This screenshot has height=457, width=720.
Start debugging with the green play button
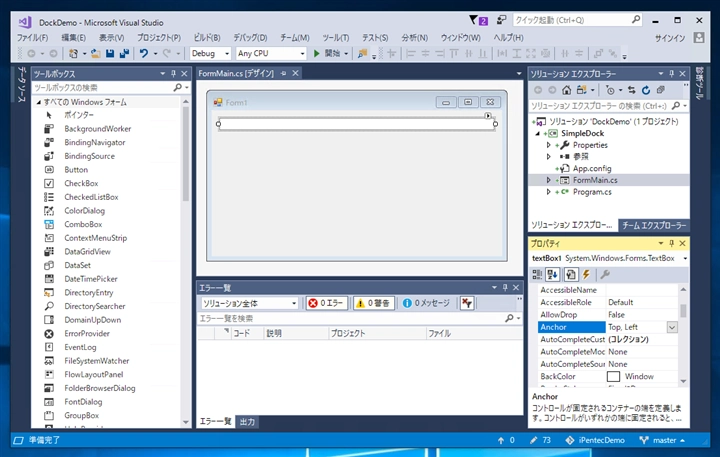coord(316,53)
